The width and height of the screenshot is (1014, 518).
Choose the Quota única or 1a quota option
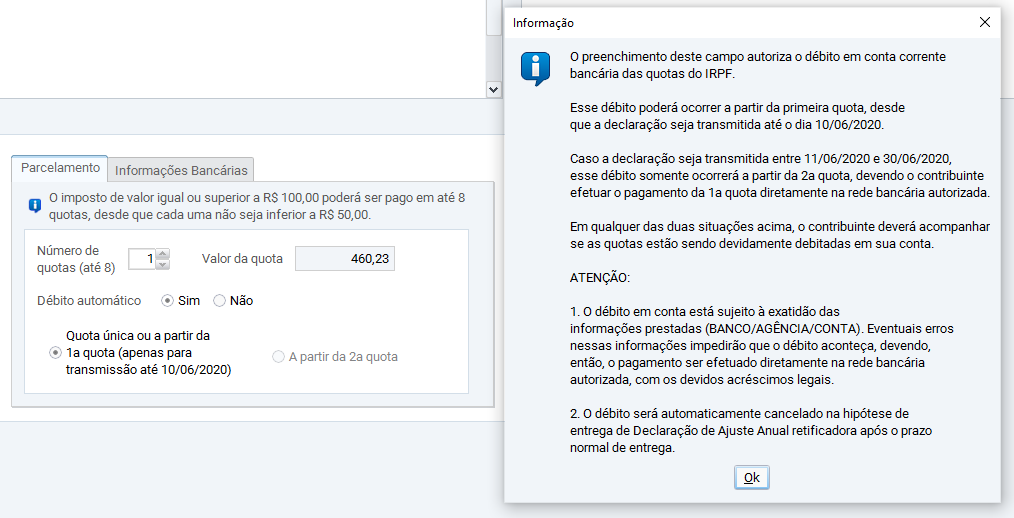coord(55,353)
